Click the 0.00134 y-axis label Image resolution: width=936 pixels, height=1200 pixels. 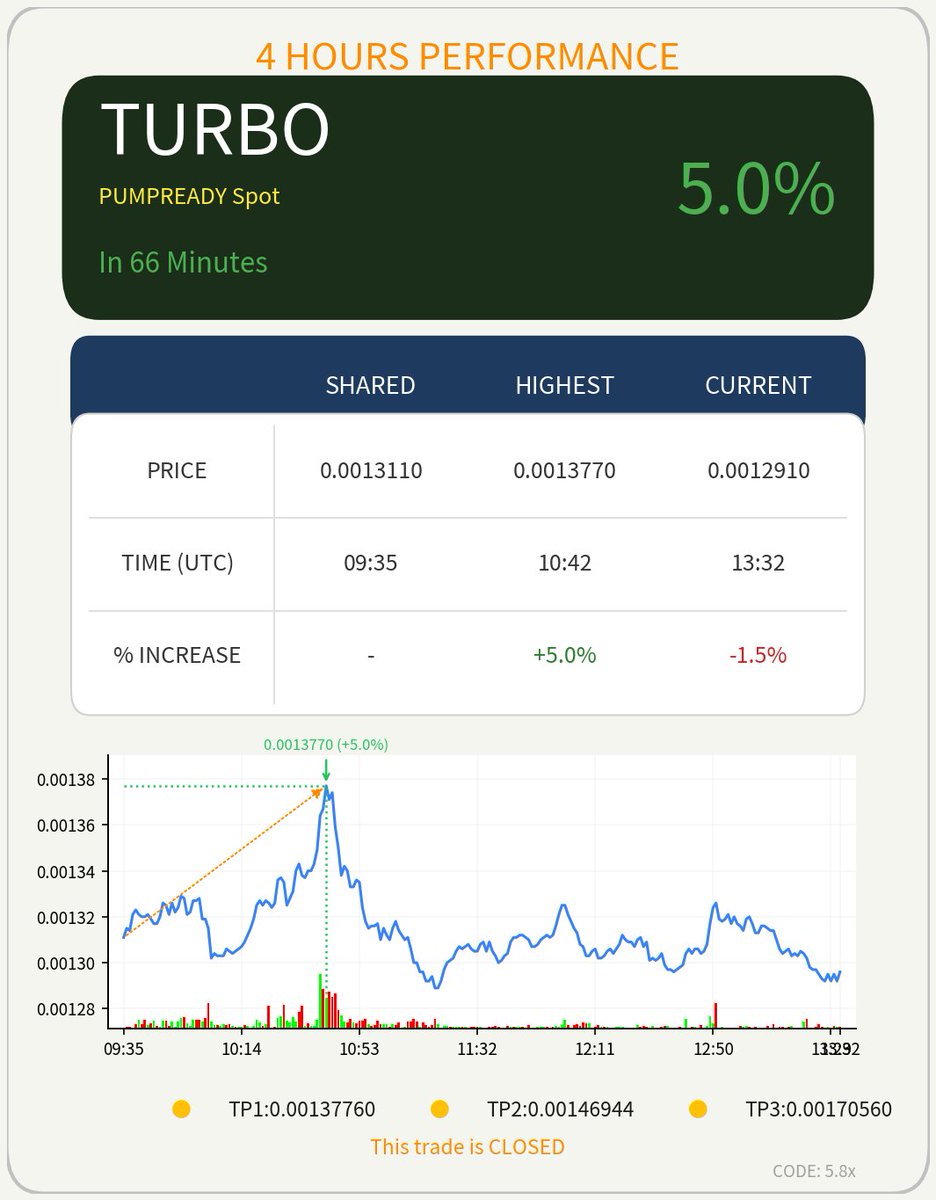[x=65, y=871]
